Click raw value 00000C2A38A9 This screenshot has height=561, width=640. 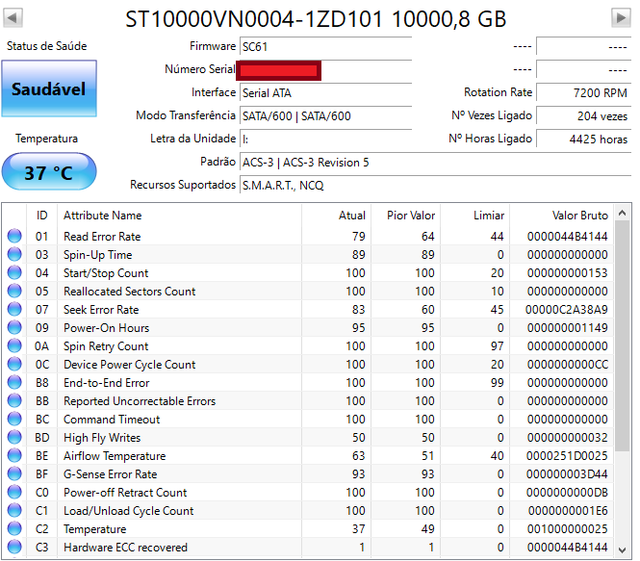coord(567,309)
